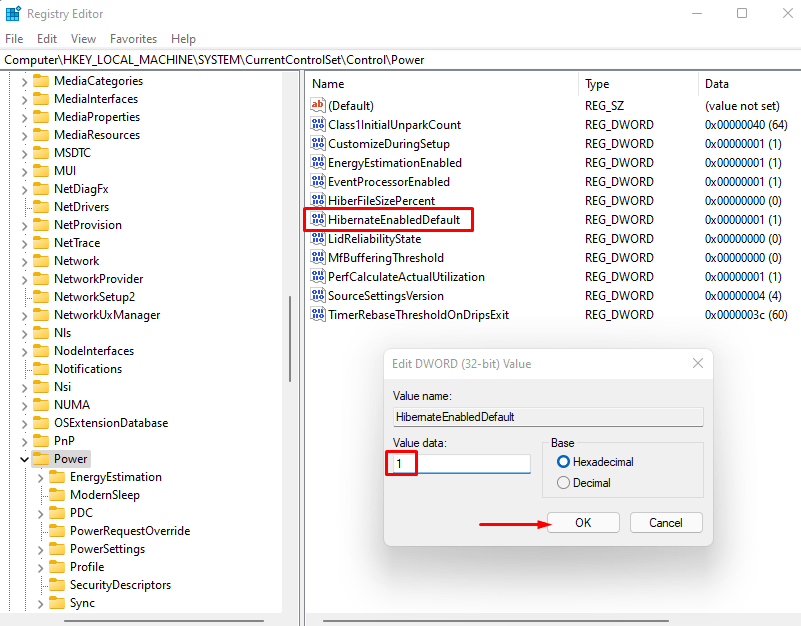Expand the Profile subkey
The width and height of the screenshot is (801, 626).
click(40, 567)
